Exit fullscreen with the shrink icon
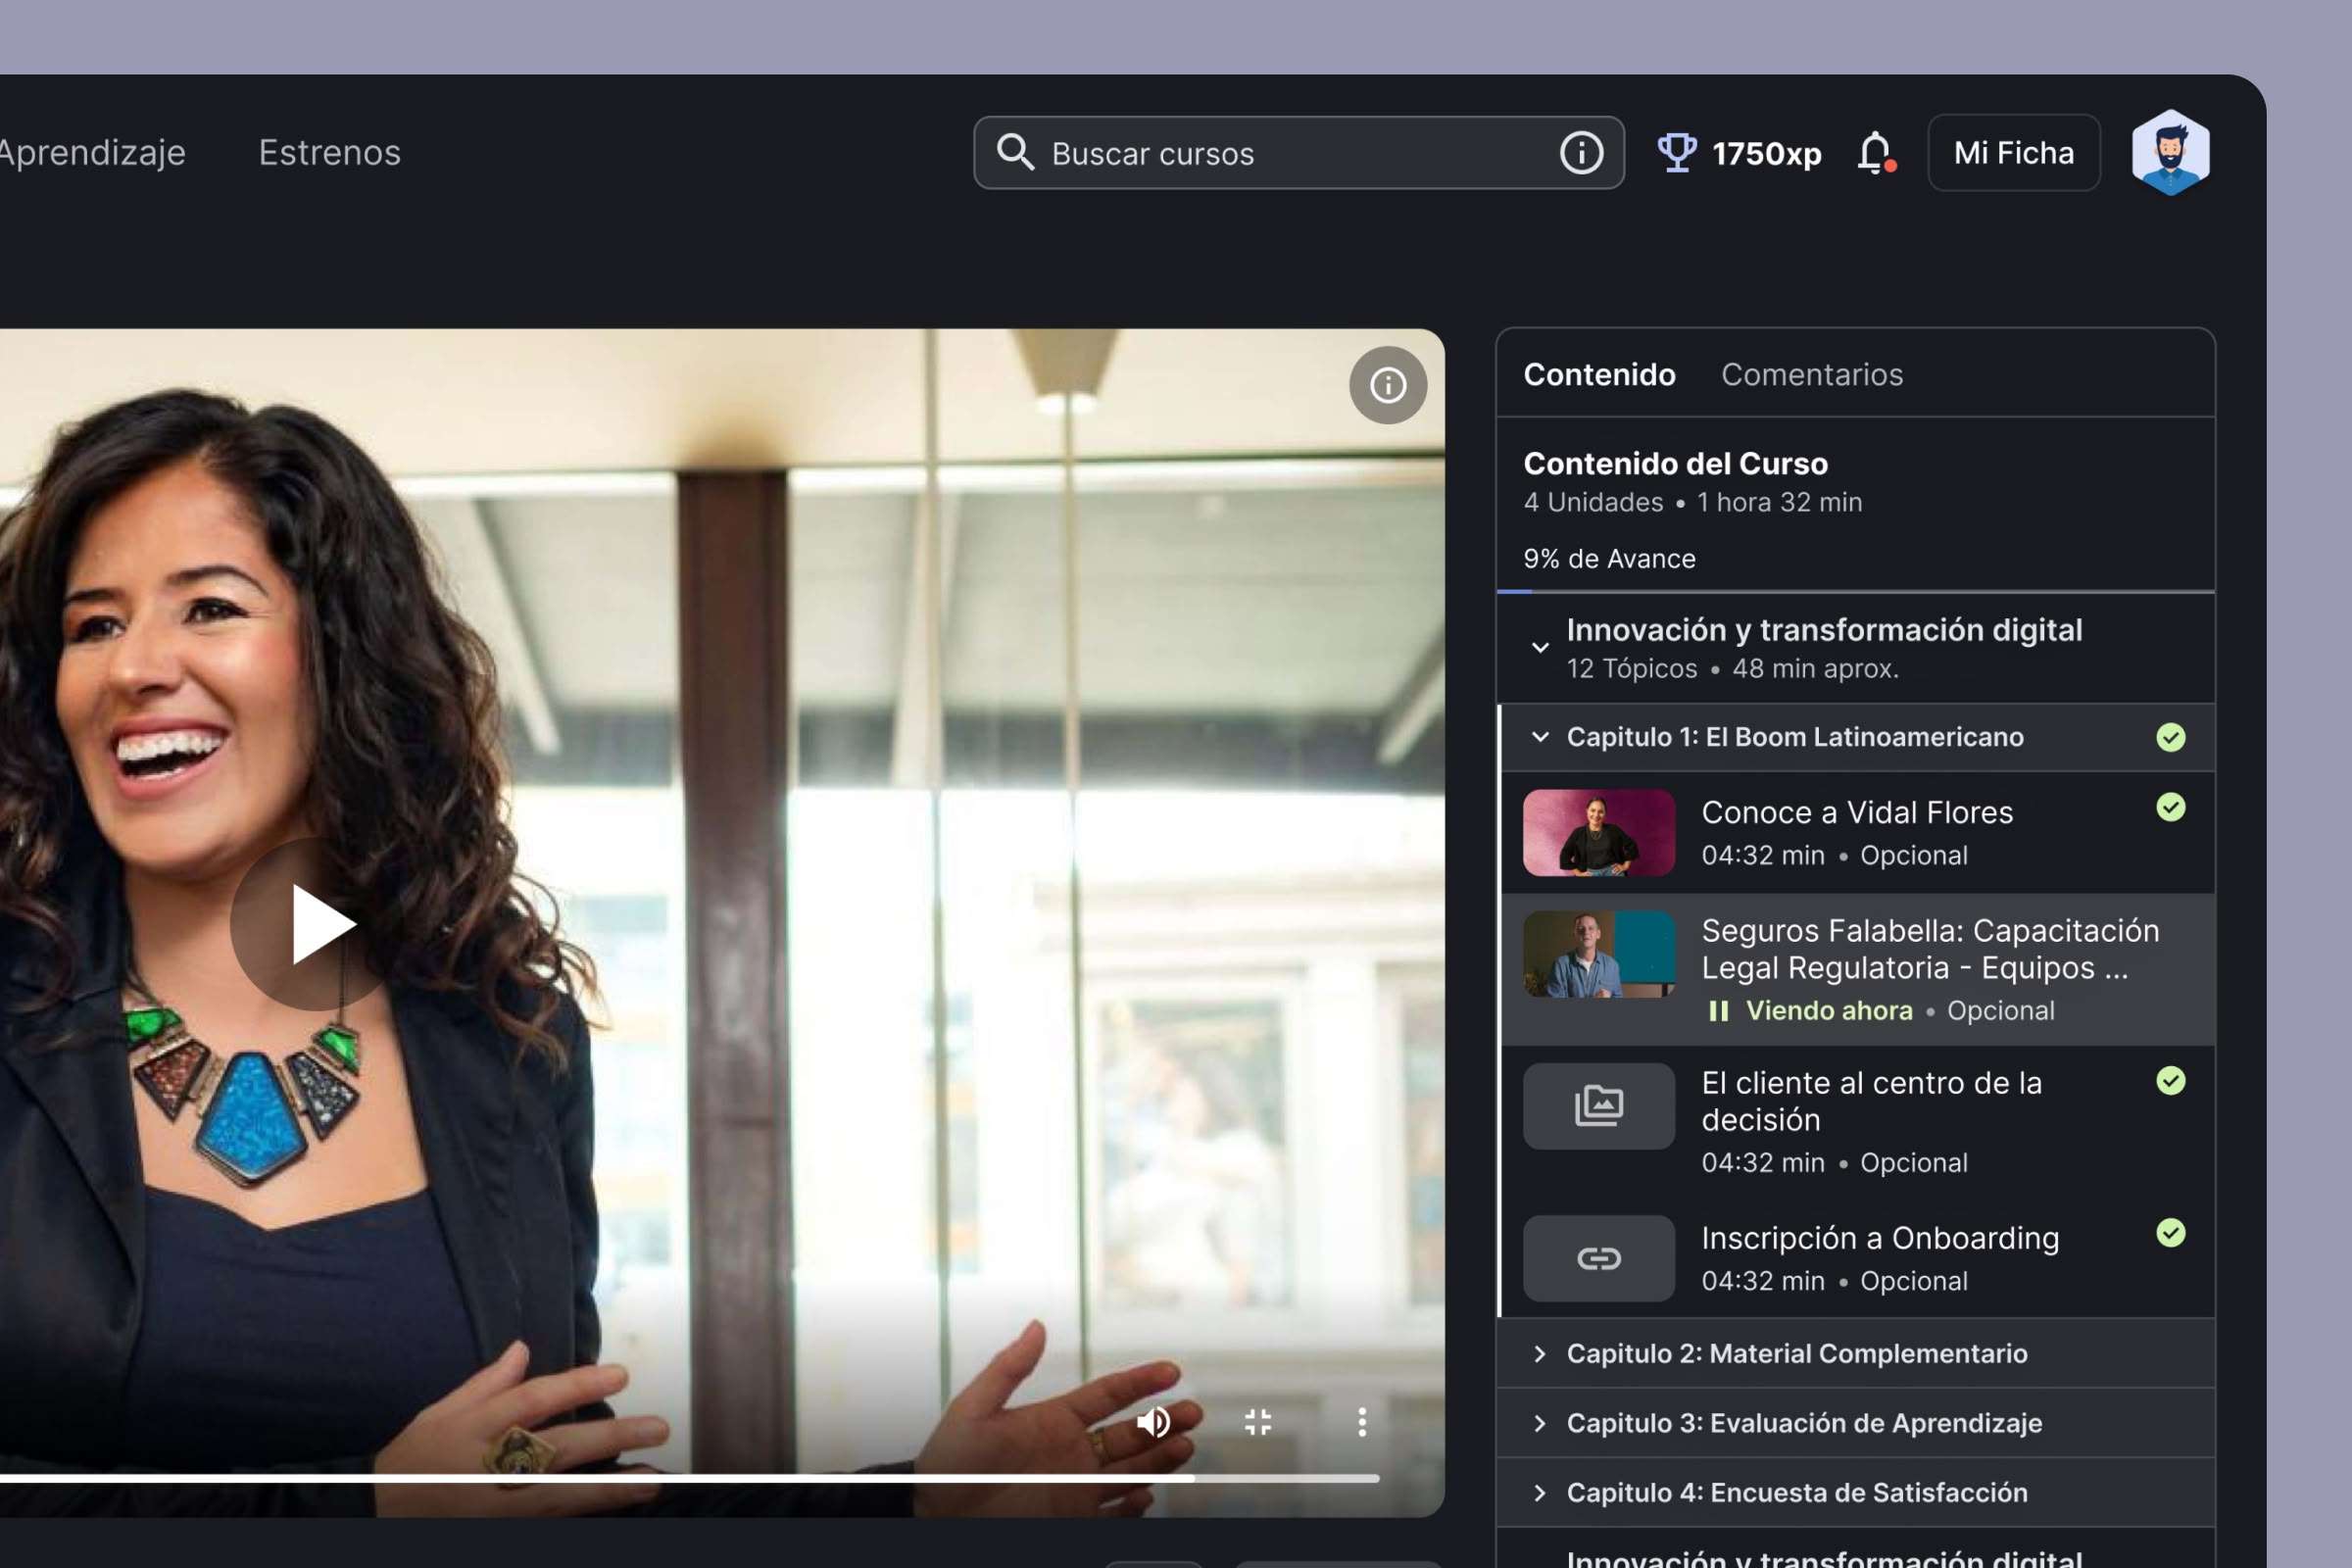This screenshot has height=1568, width=2352. pos(1258,1421)
